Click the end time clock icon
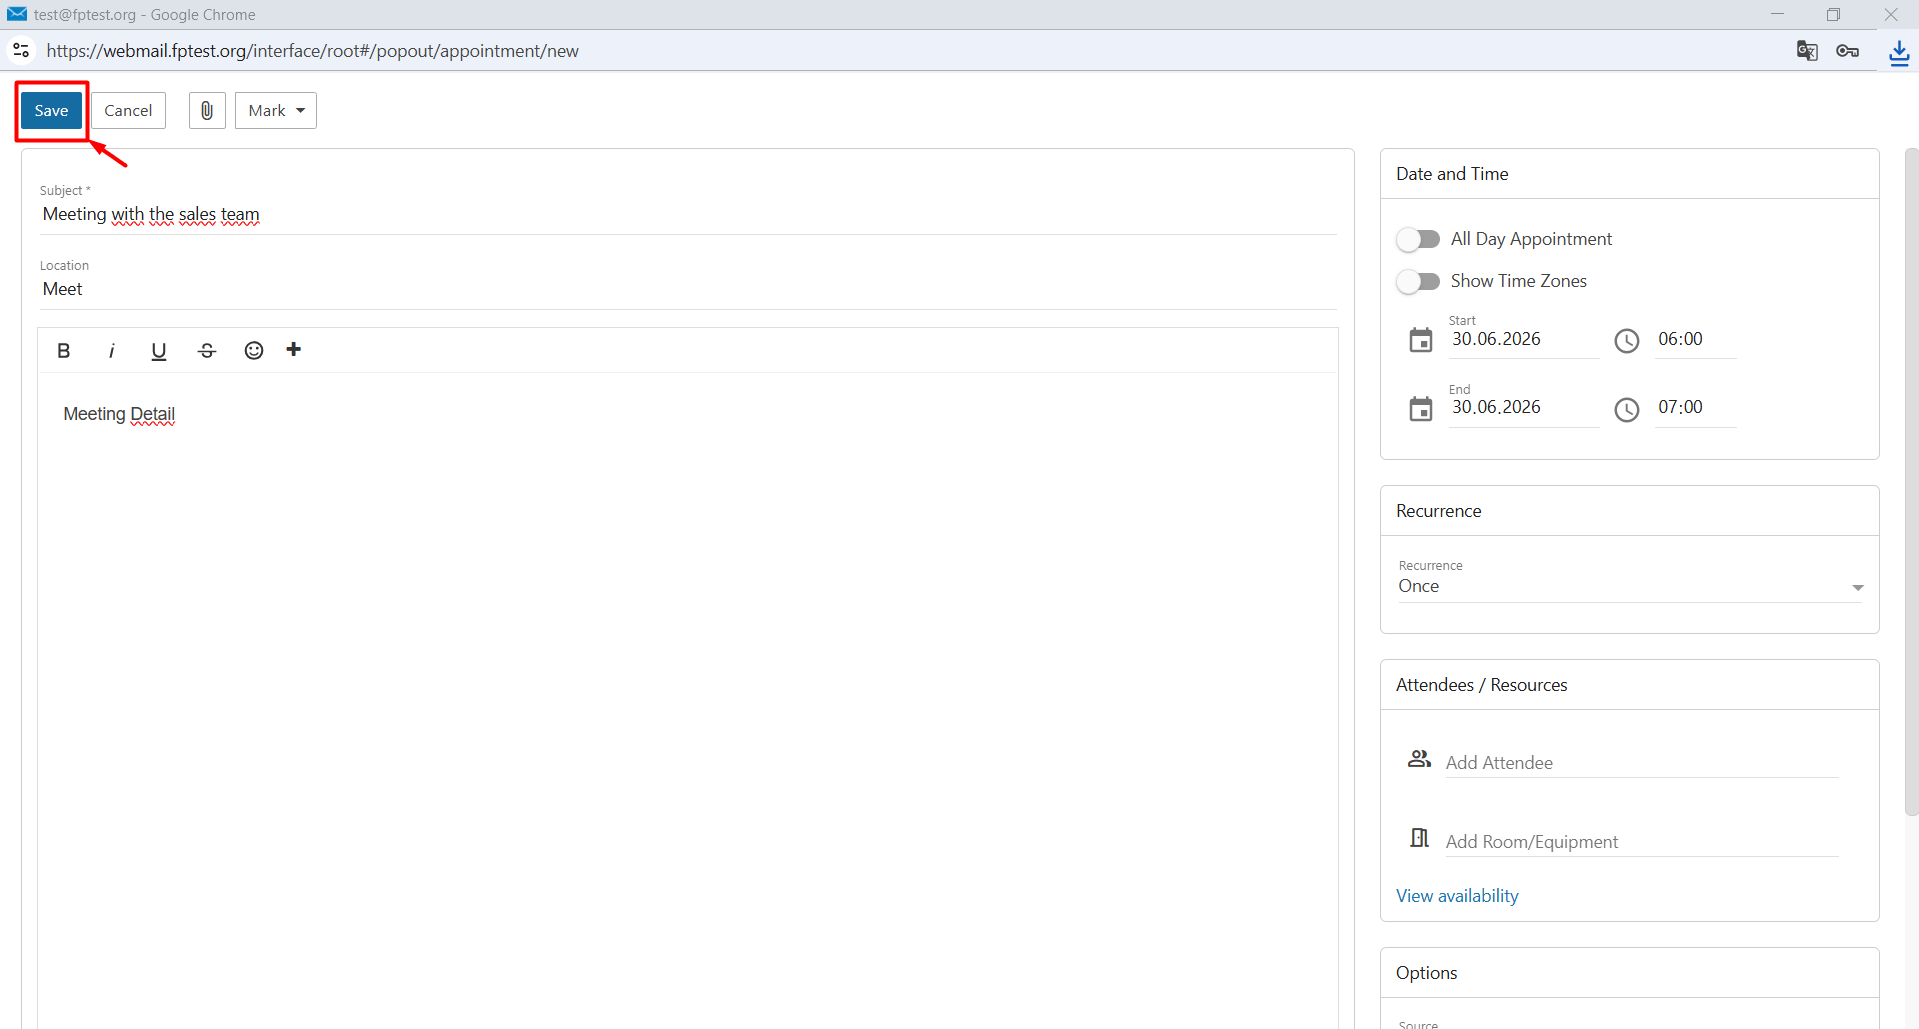Viewport: 1919px width, 1029px height. click(1627, 409)
